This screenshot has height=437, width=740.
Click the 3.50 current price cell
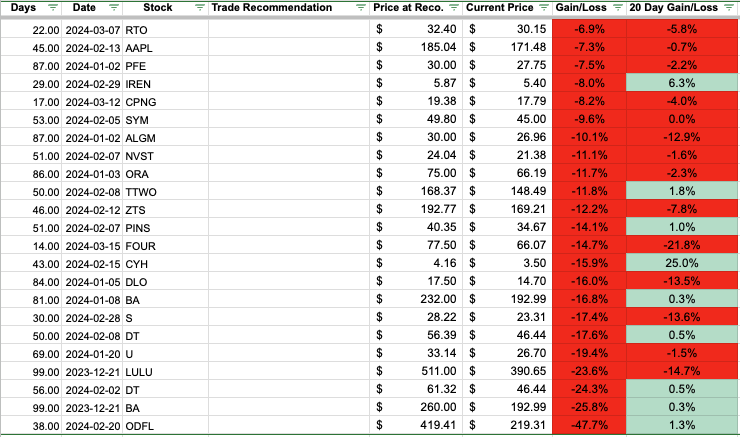point(507,263)
